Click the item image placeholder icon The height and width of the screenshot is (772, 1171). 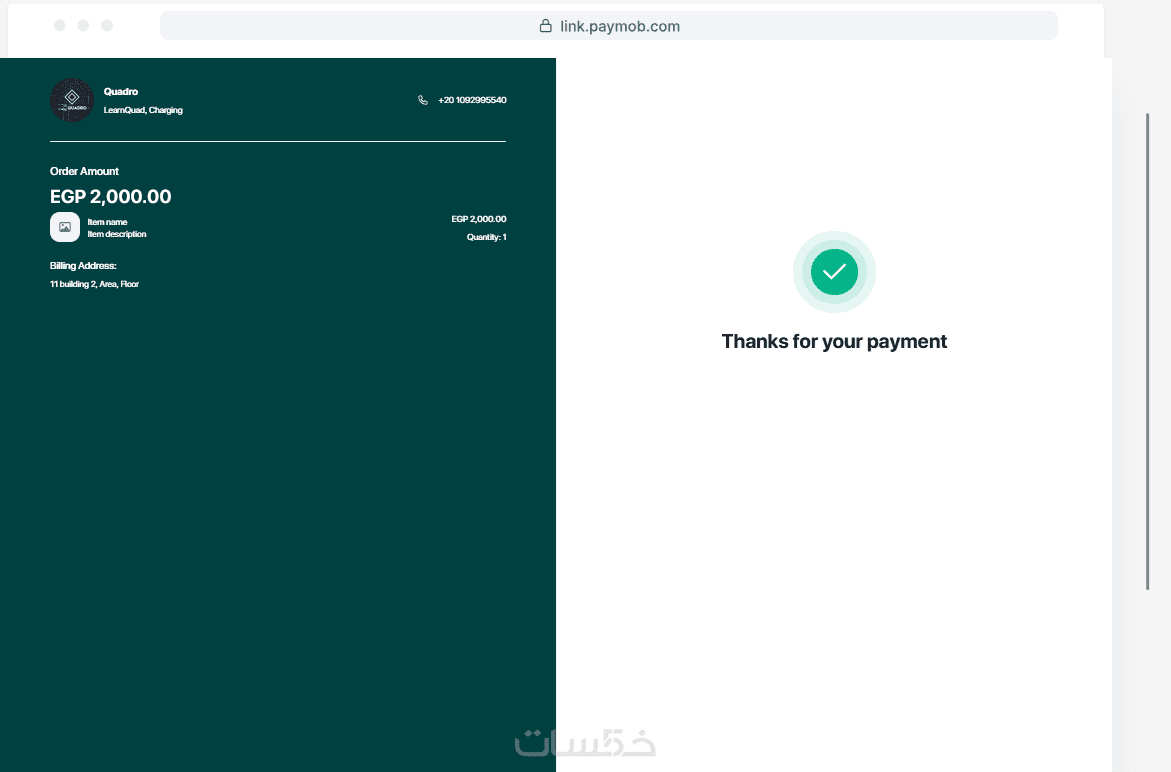click(65, 227)
